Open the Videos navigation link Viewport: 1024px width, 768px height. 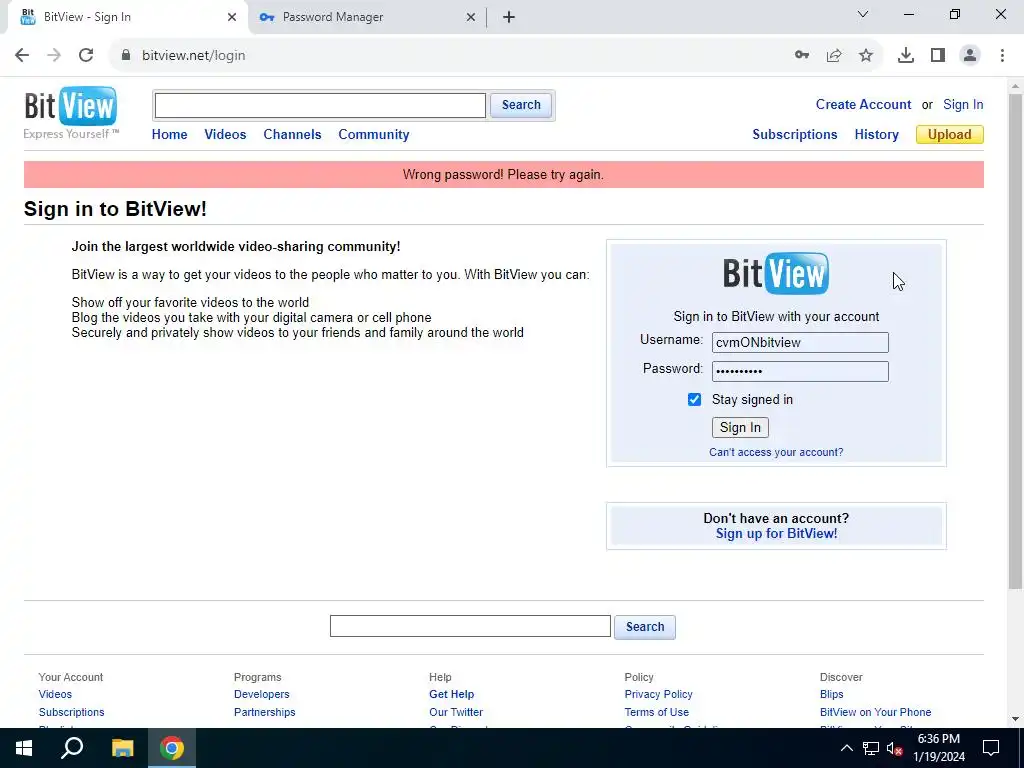pos(225,135)
